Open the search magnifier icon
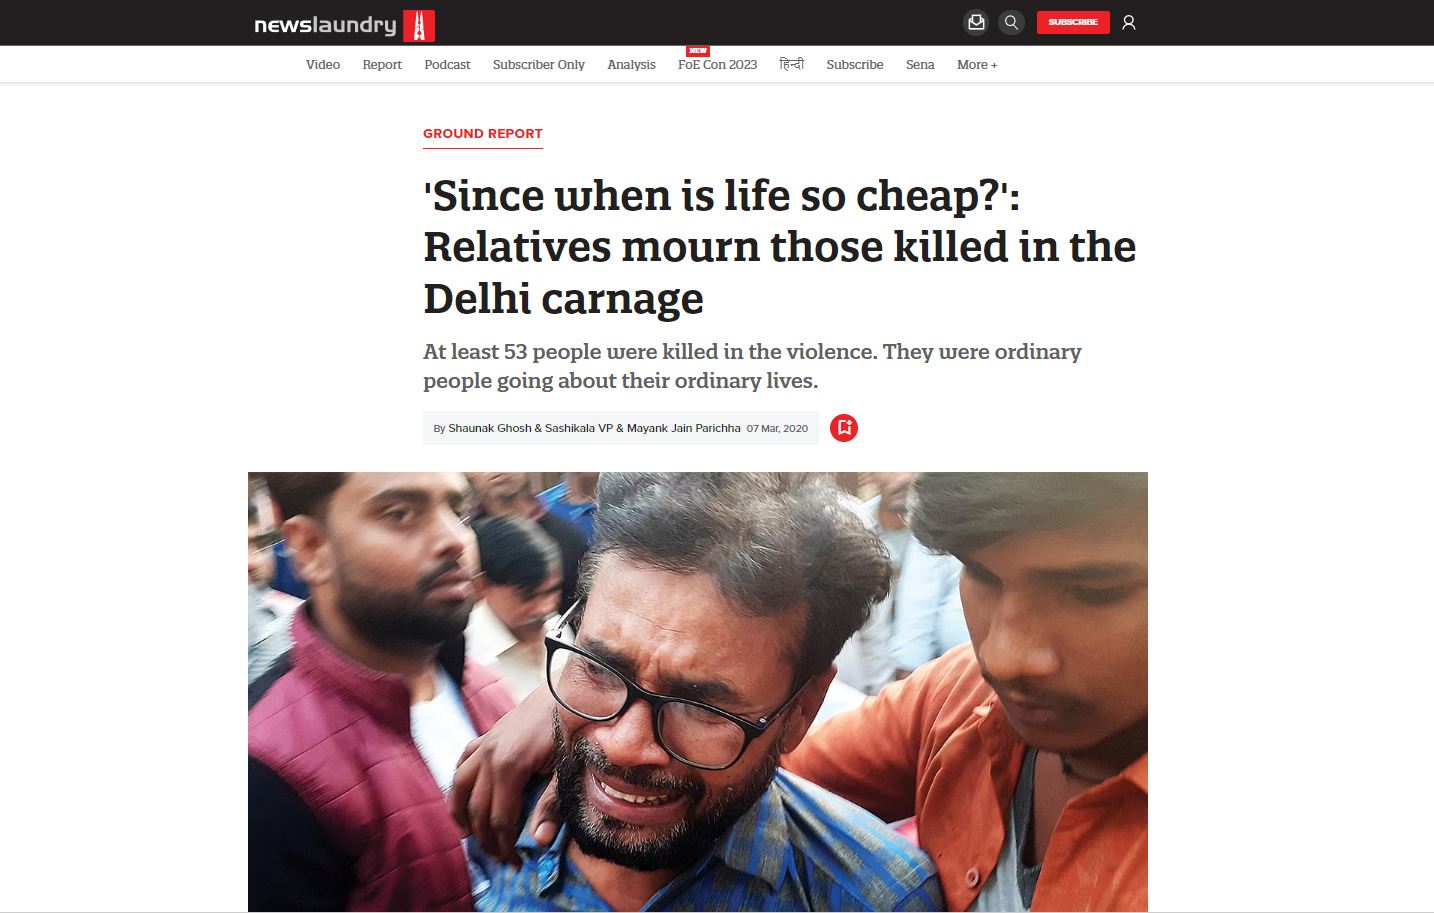This screenshot has width=1434, height=913. 1012,22
